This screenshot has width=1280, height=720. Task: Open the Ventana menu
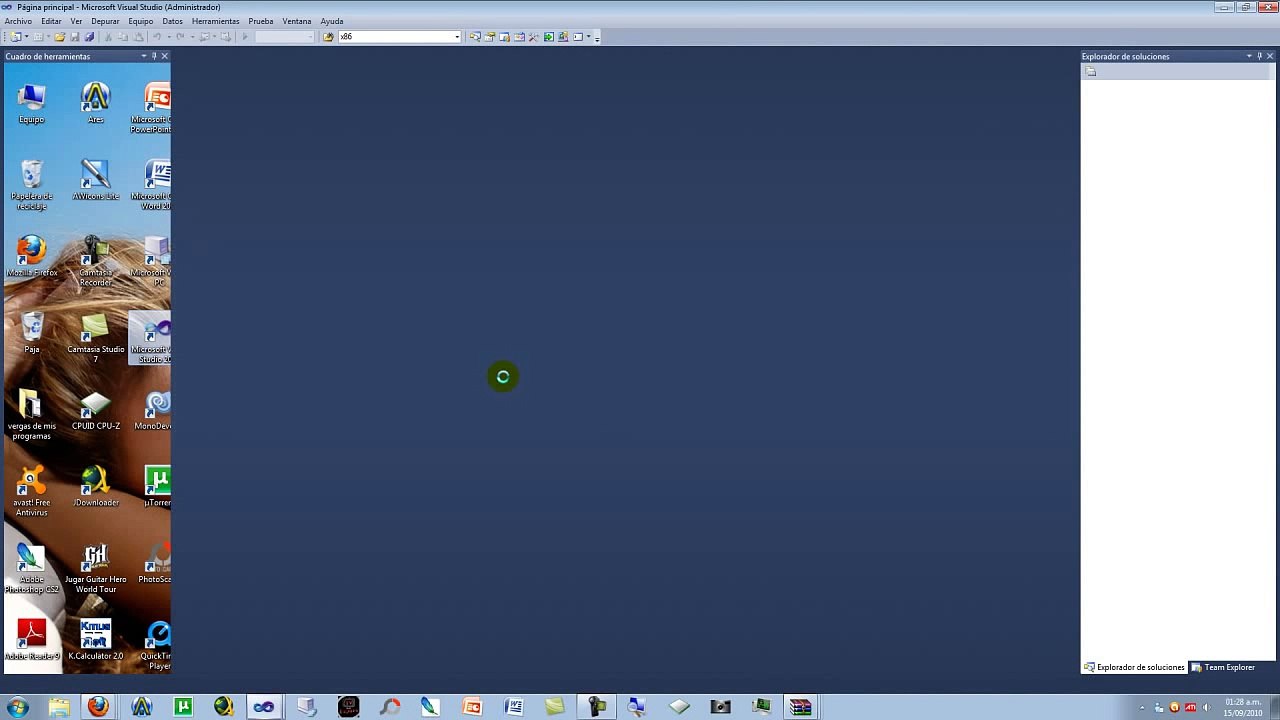[x=297, y=21]
